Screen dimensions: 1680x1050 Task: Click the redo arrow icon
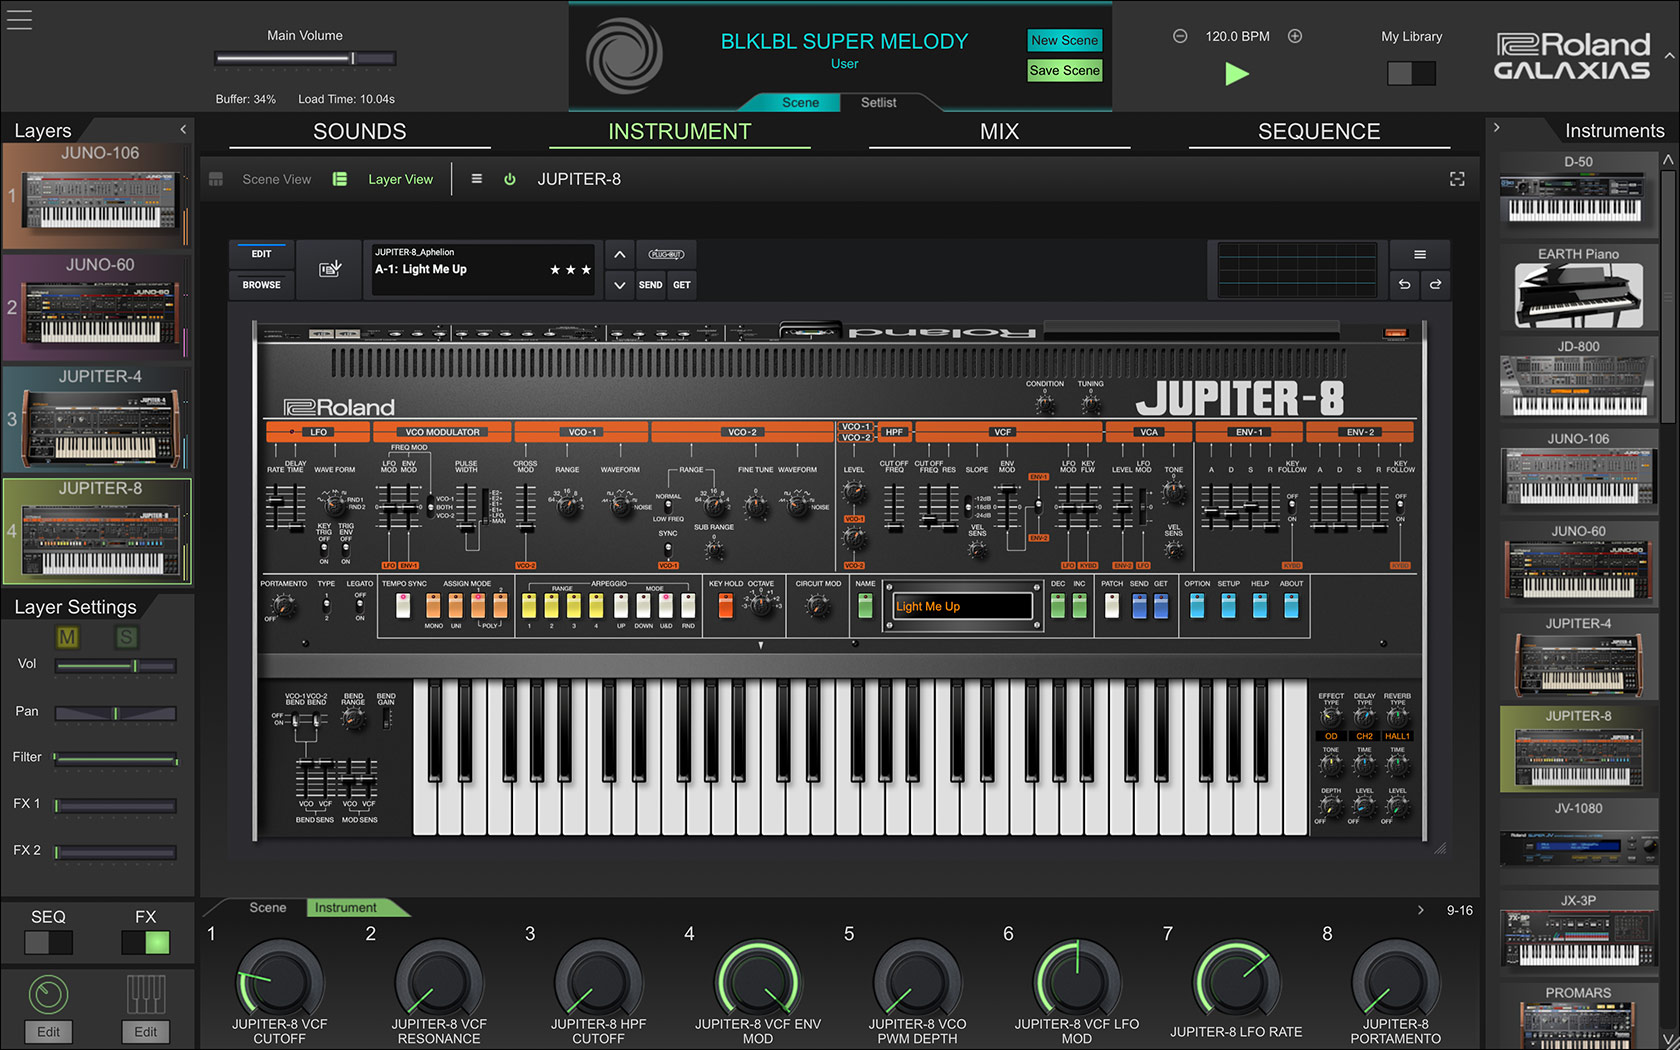click(1435, 285)
